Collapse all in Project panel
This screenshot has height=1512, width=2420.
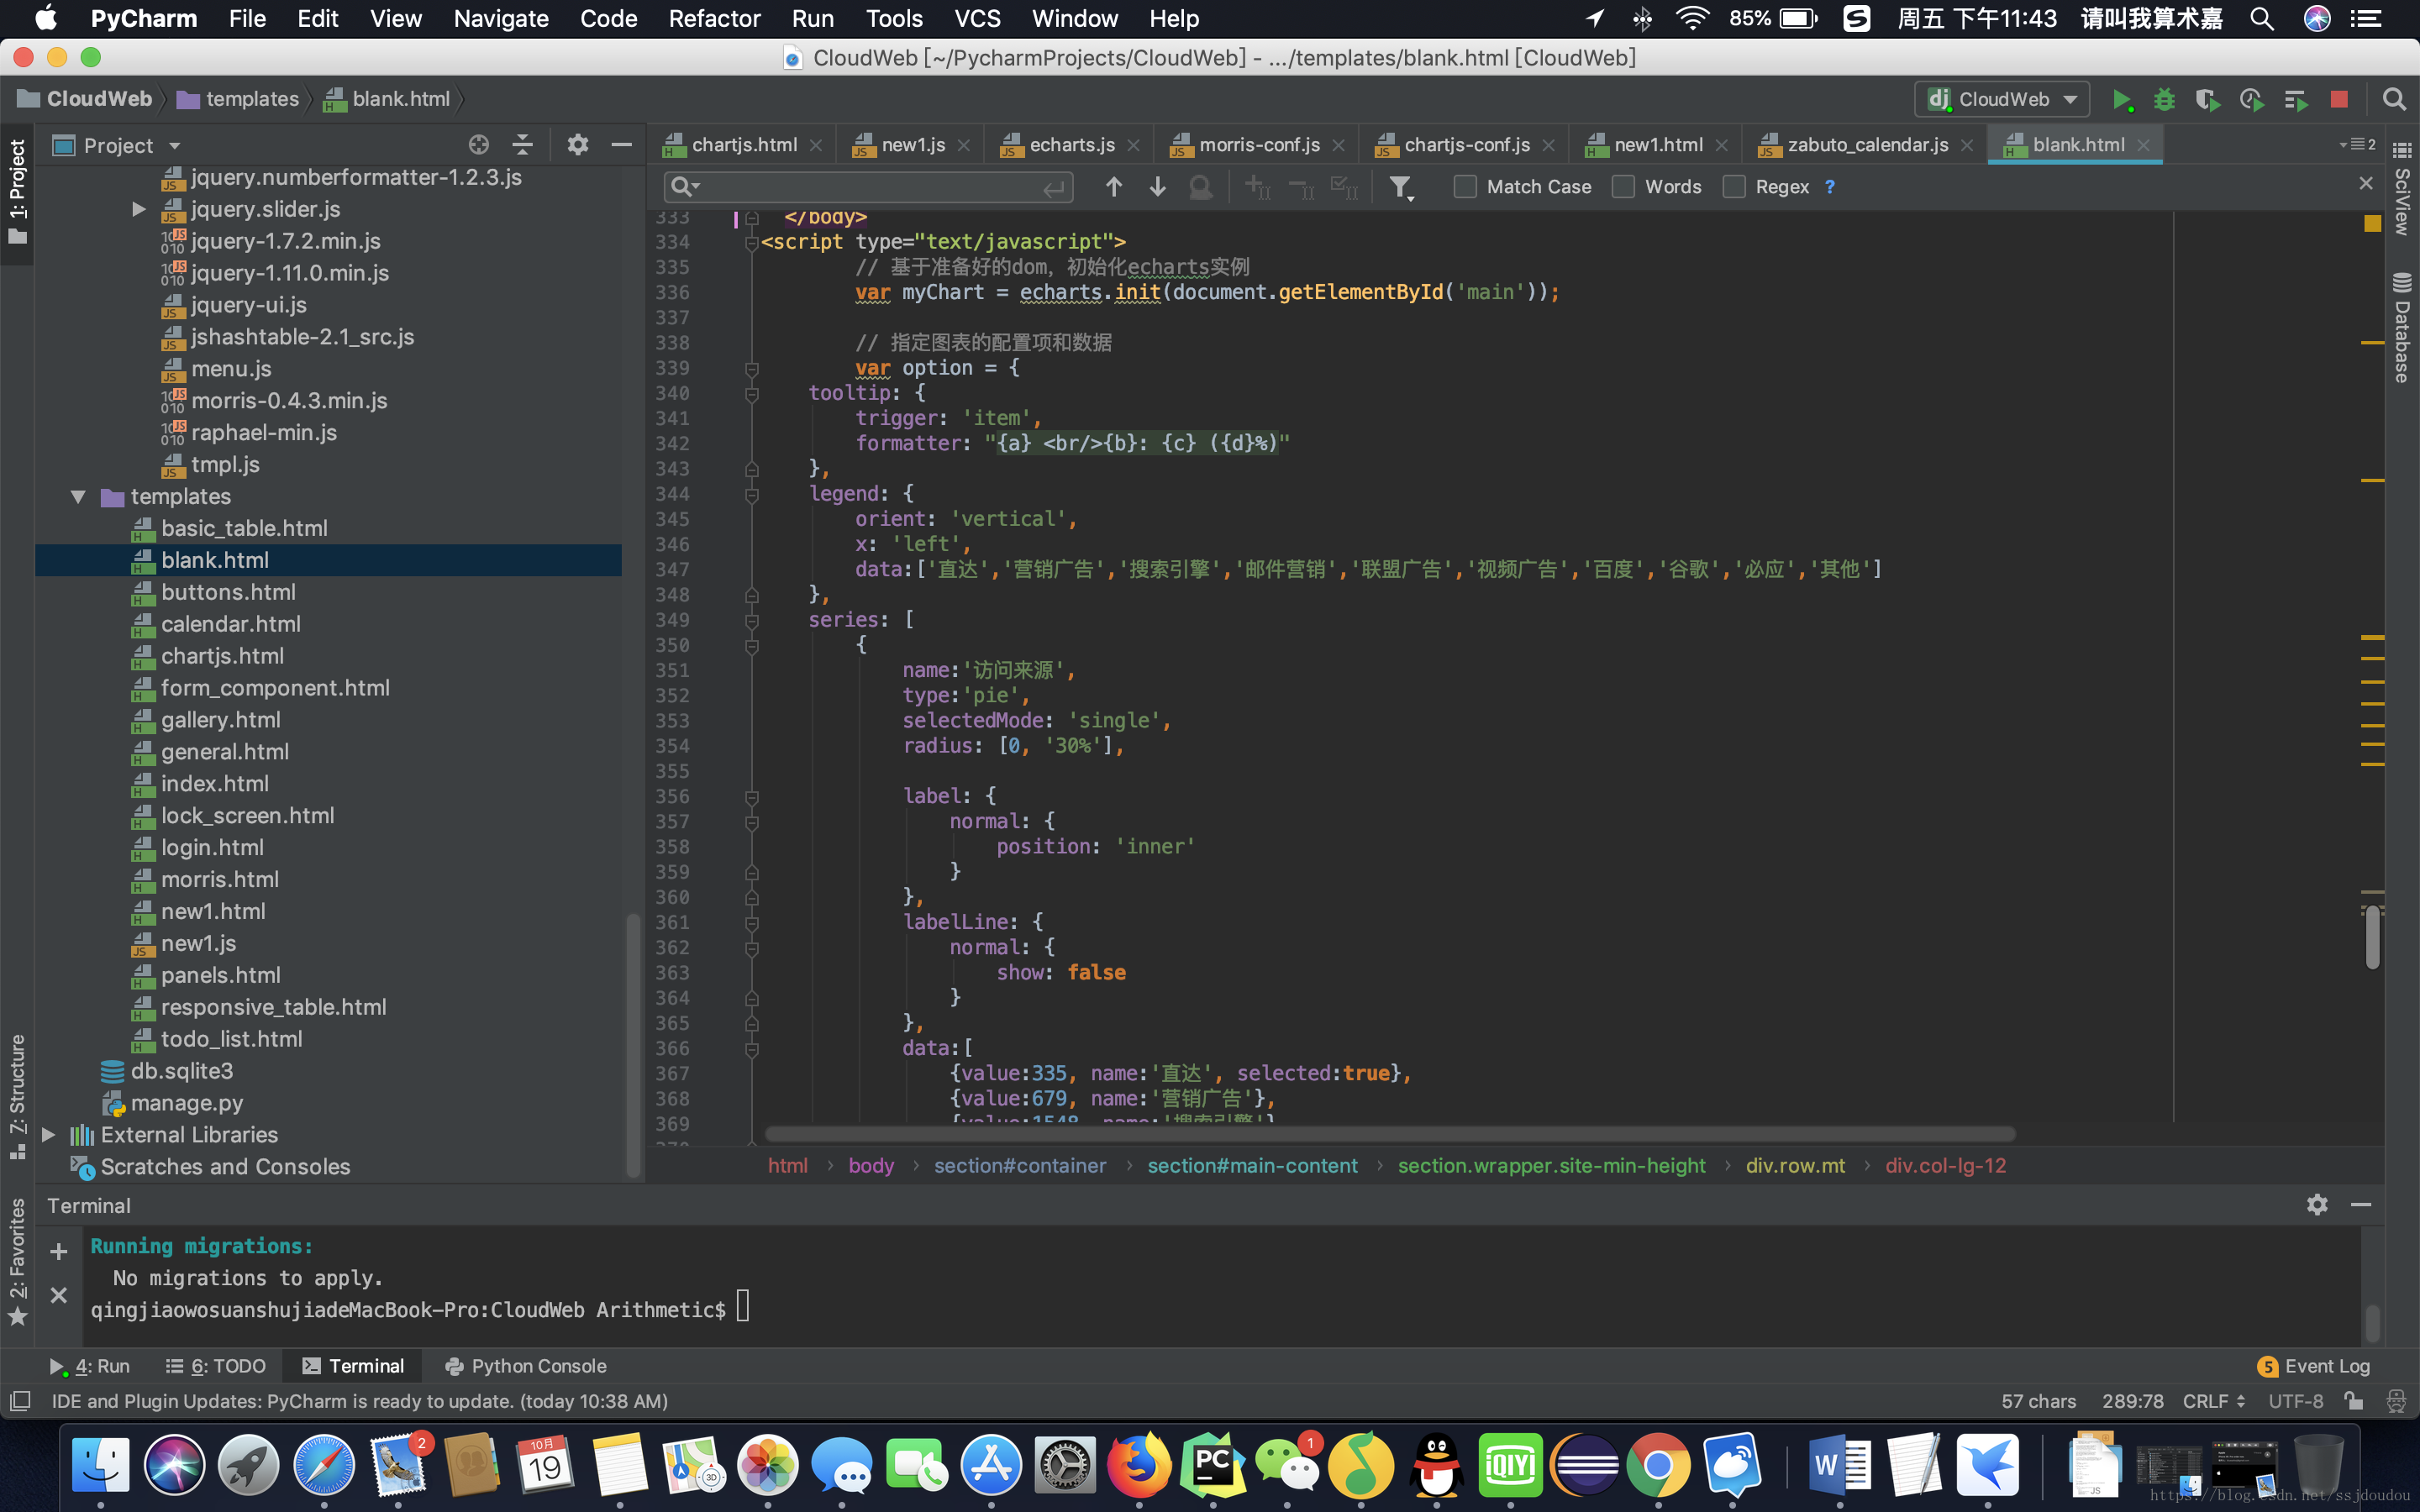[x=522, y=145]
